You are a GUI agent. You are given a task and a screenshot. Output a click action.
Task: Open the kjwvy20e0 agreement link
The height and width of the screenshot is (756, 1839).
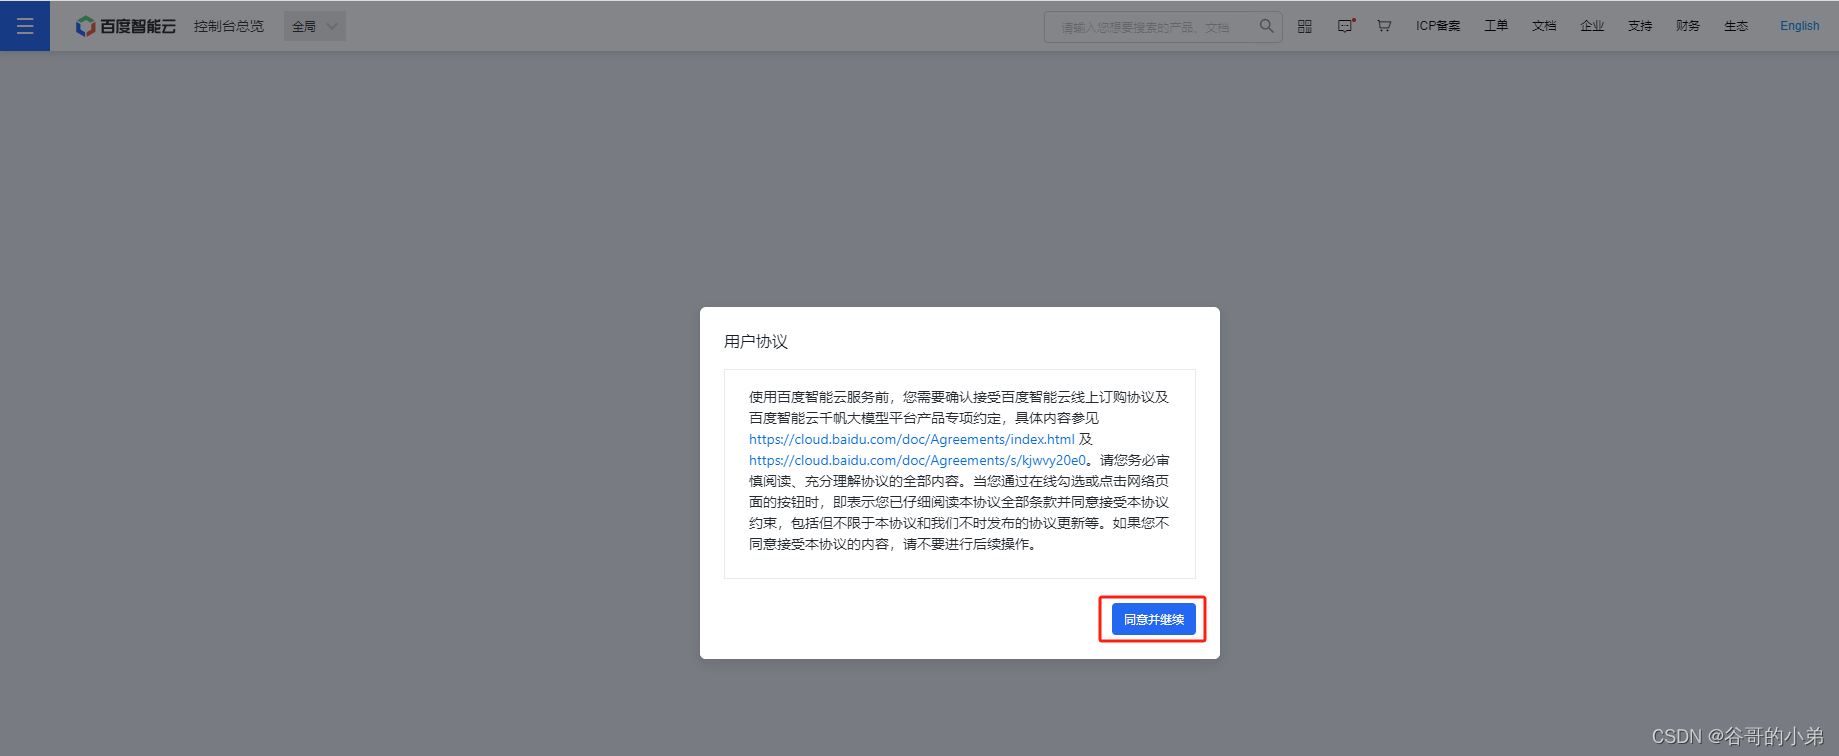coord(916,460)
